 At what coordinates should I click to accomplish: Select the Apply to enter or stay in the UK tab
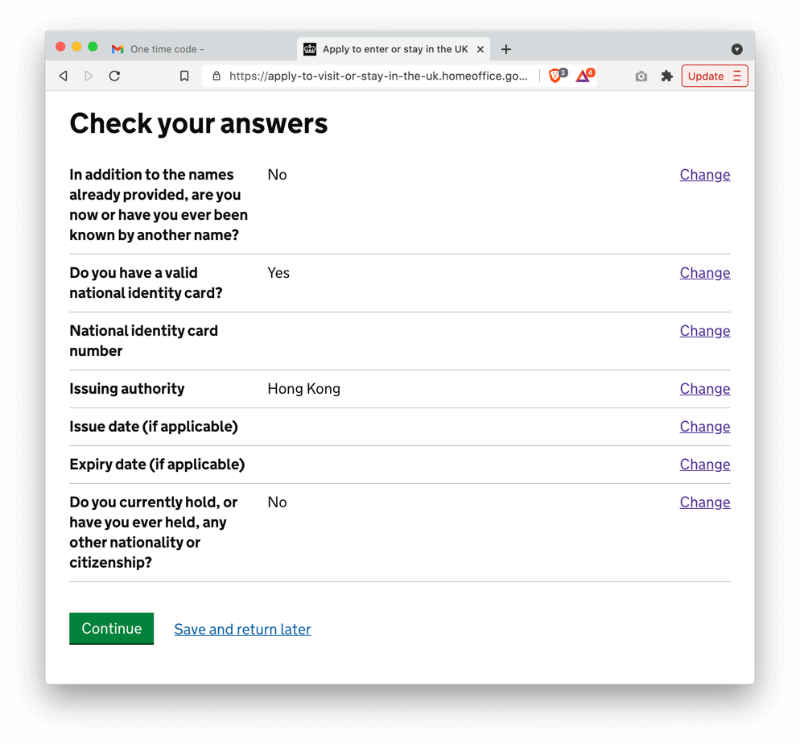(394, 49)
